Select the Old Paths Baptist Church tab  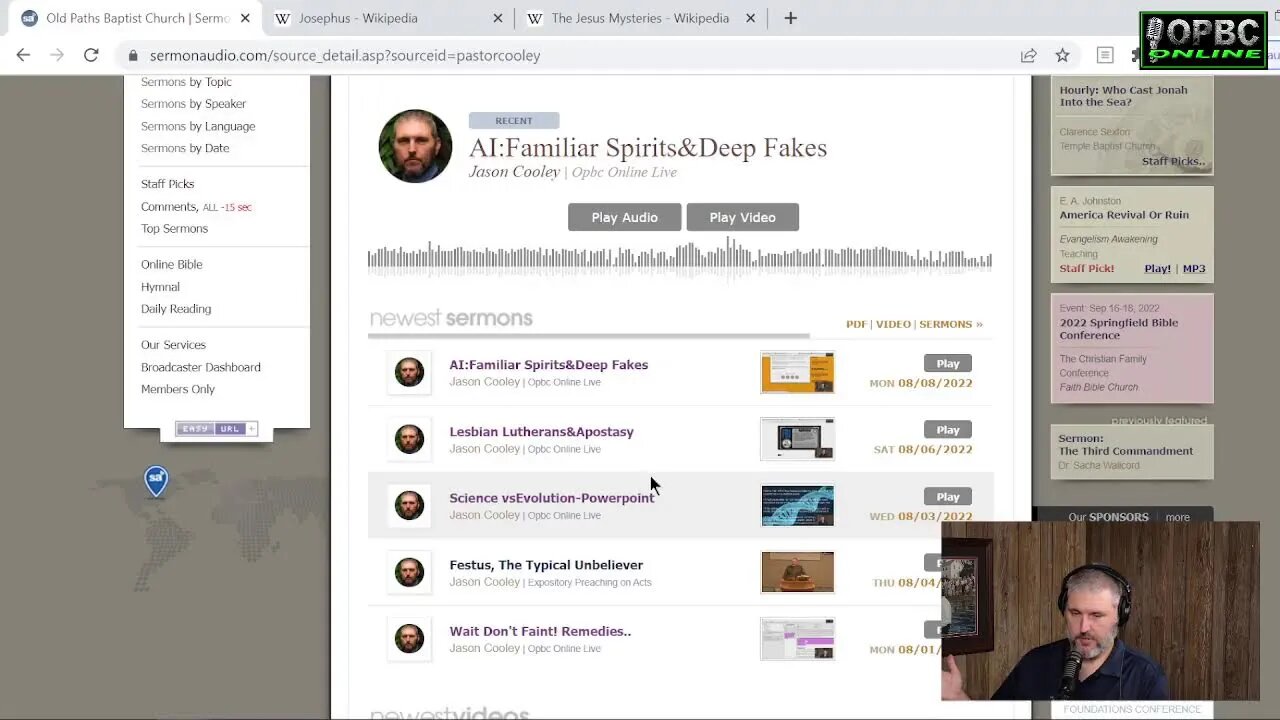click(135, 18)
